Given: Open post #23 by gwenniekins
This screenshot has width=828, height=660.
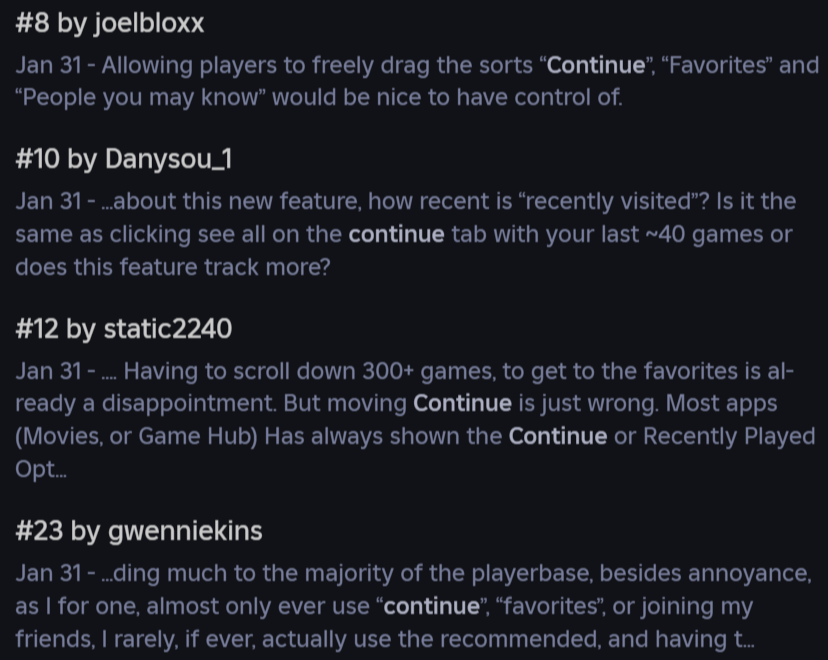Looking at the screenshot, I should [139, 531].
